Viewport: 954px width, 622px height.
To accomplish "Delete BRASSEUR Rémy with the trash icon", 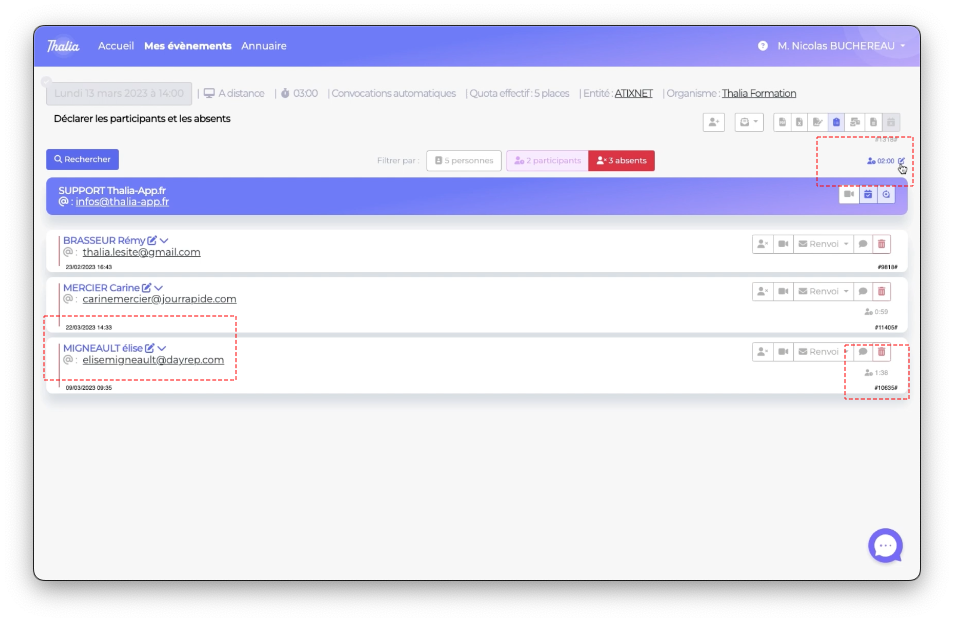I will tap(881, 244).
